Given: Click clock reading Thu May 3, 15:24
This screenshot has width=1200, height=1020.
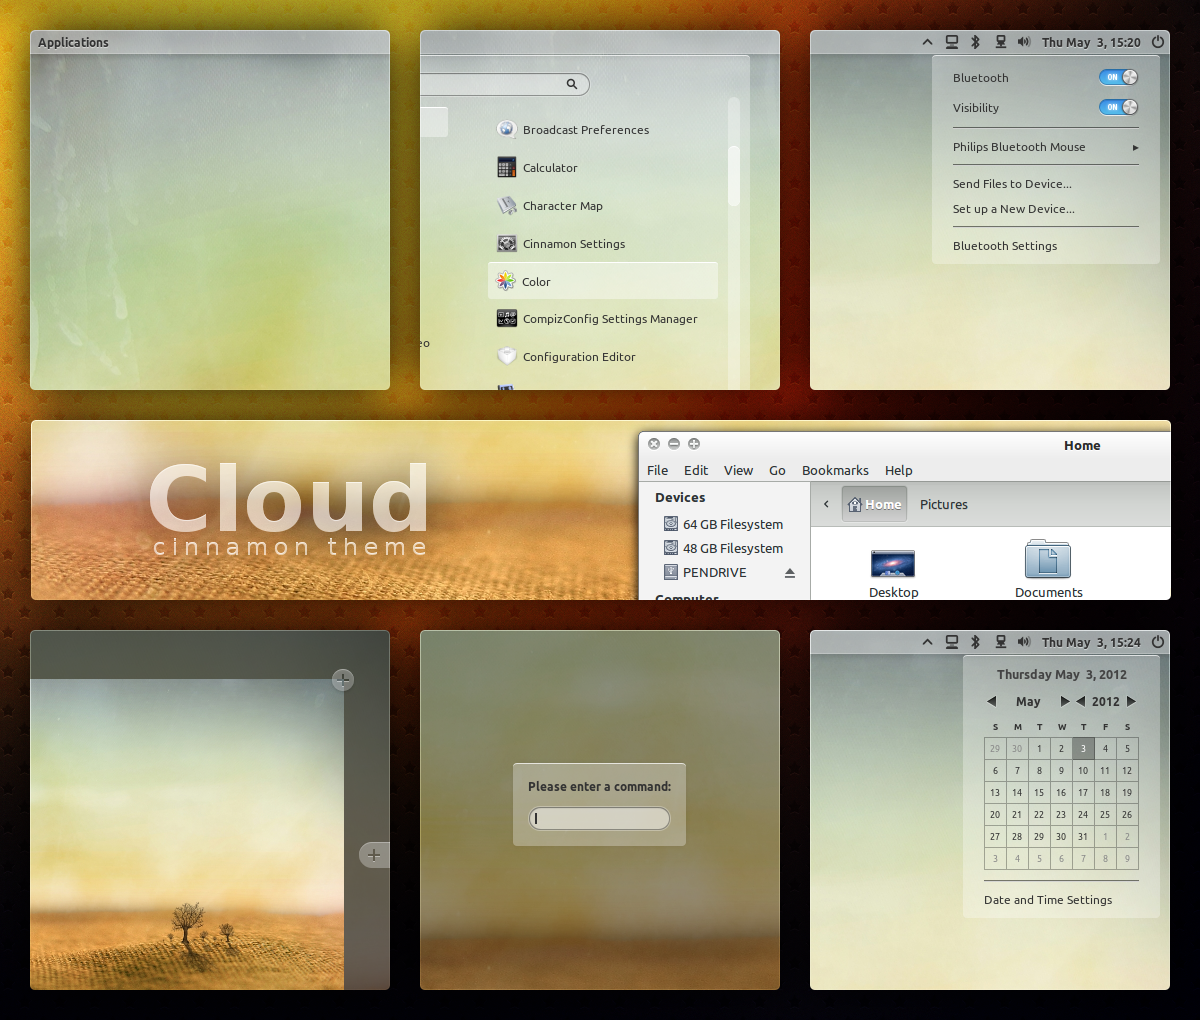Looking at the screenshot, I should (x=1091, y=642).
